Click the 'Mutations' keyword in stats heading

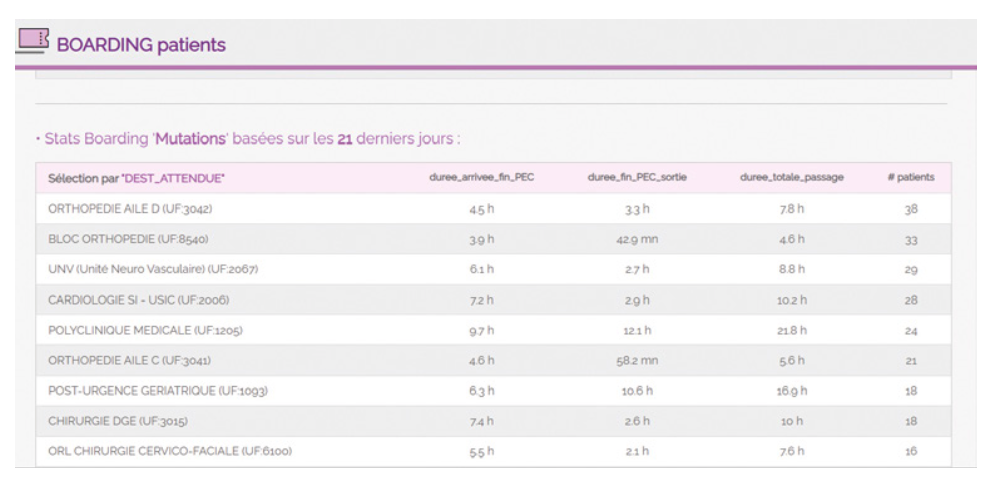click(x=190, y=138)
